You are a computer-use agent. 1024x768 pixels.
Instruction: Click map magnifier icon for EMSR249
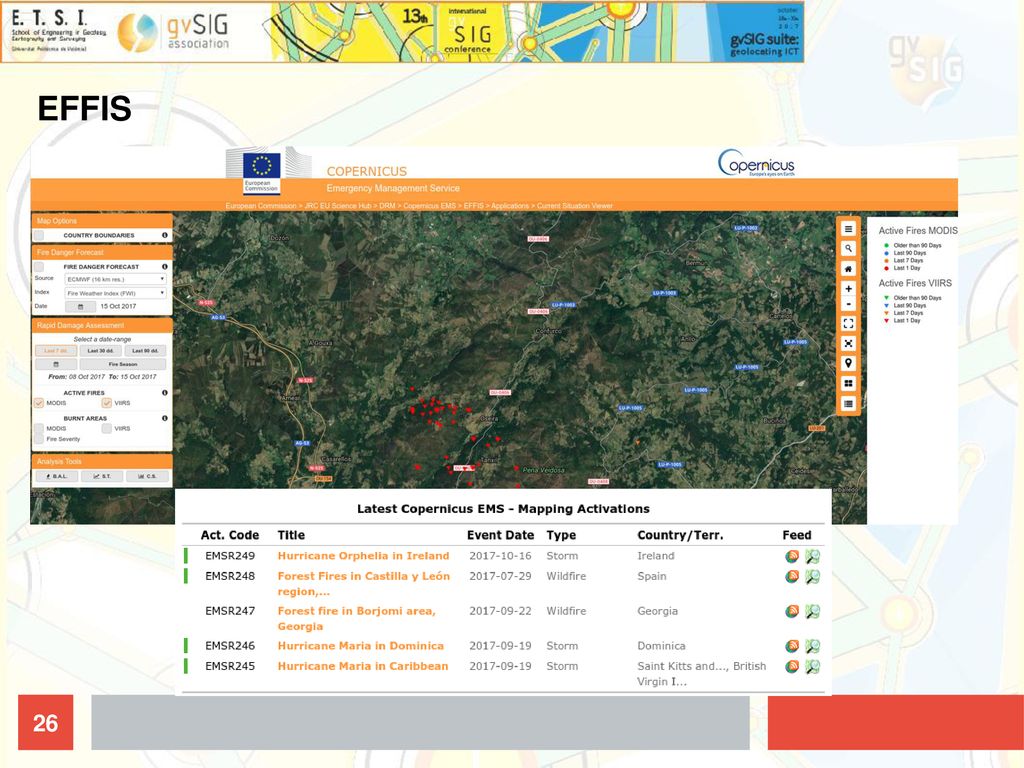tap(812, 556)
